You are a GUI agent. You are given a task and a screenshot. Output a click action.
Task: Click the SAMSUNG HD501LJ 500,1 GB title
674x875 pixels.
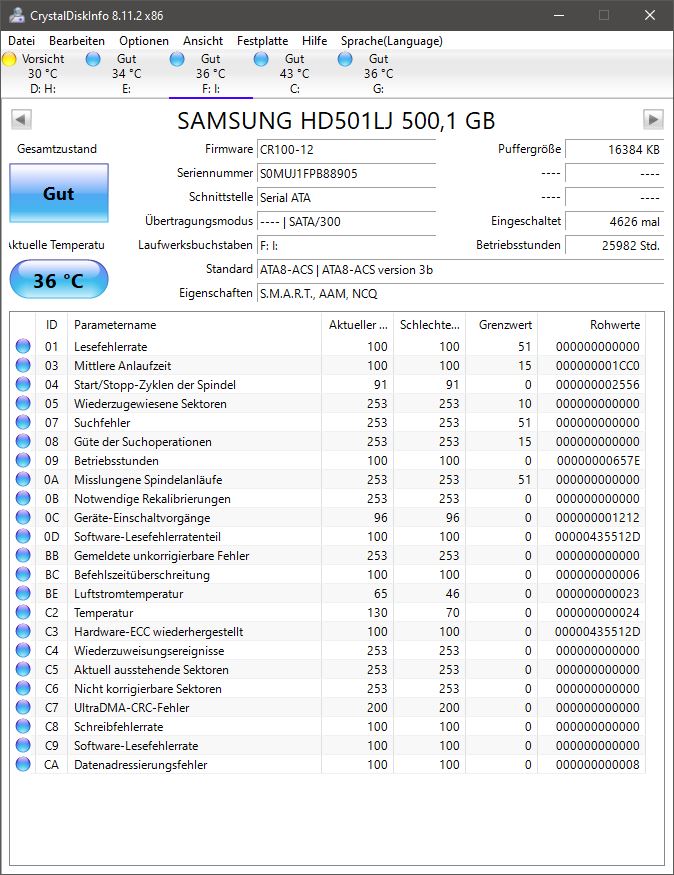[x=336, y=121]
